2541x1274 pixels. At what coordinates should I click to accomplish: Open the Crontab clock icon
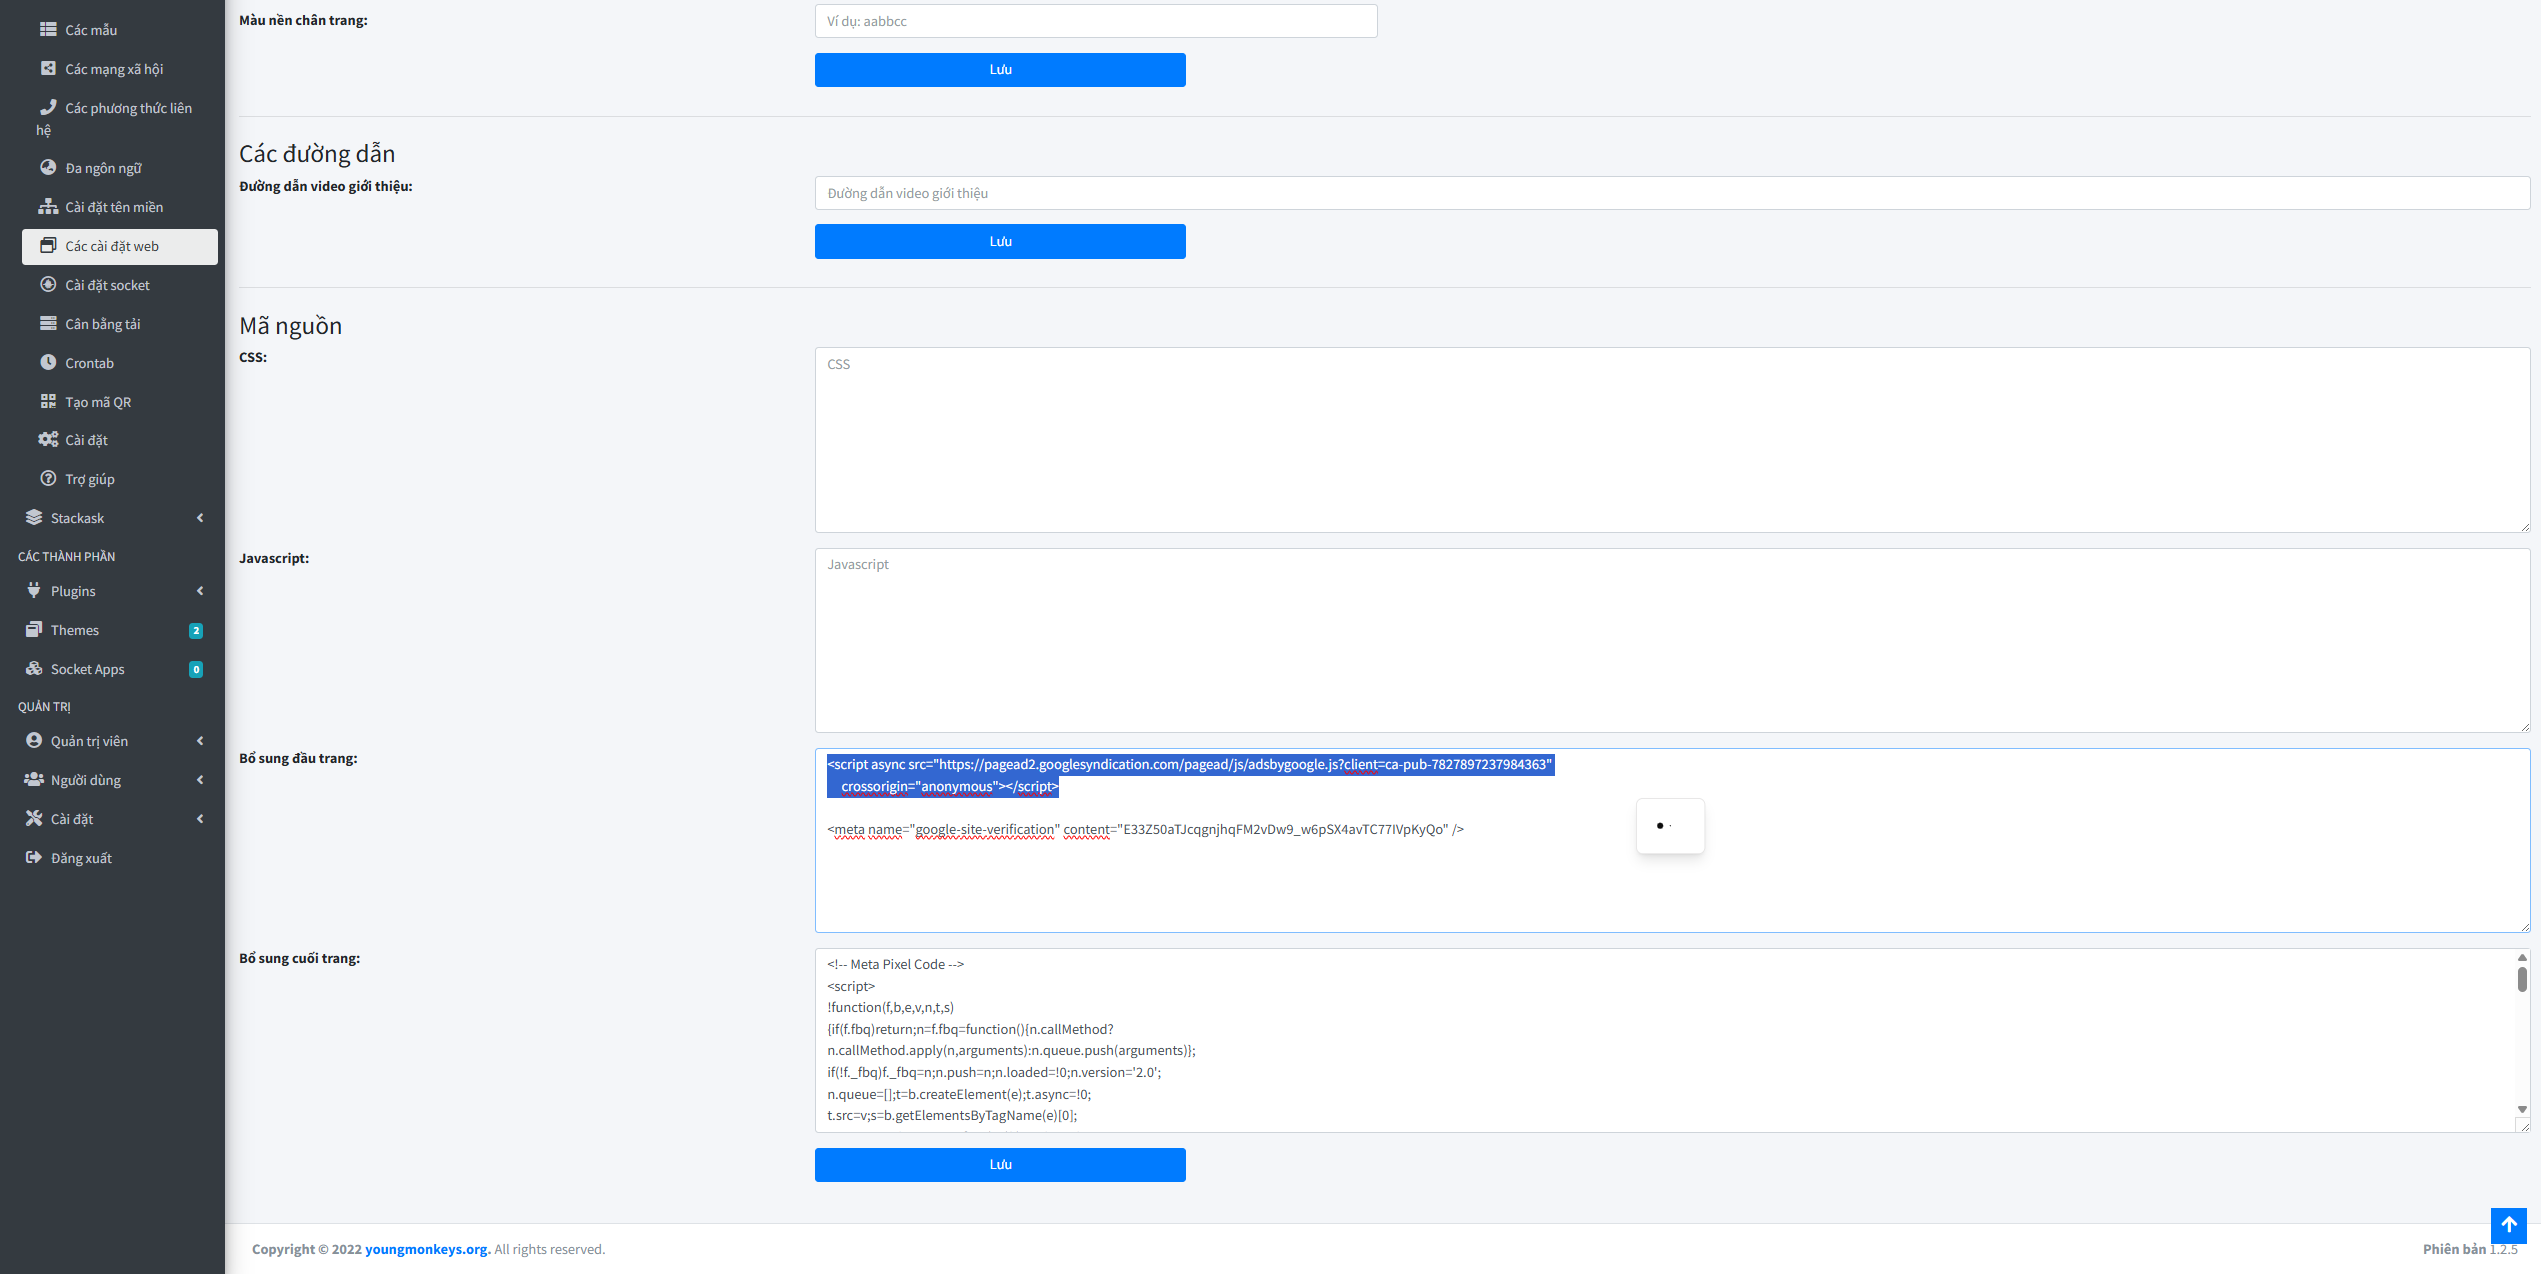tap(48, 362)
